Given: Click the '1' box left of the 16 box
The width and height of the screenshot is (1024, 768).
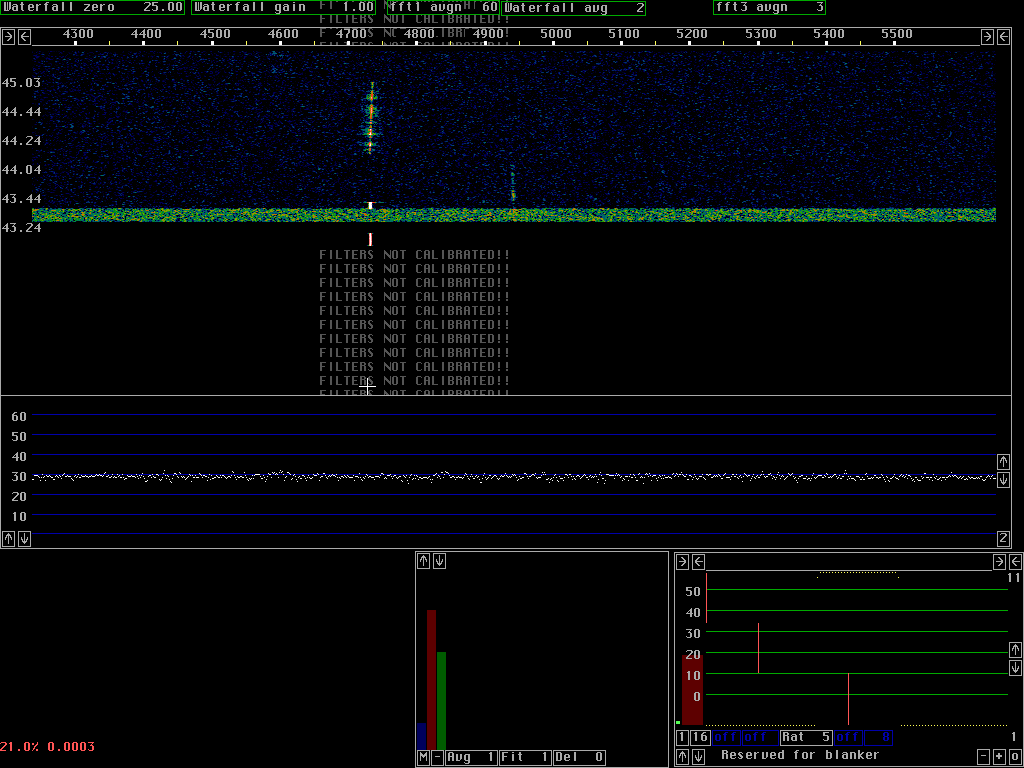Looking at the screenshot, I should [682, 738].
